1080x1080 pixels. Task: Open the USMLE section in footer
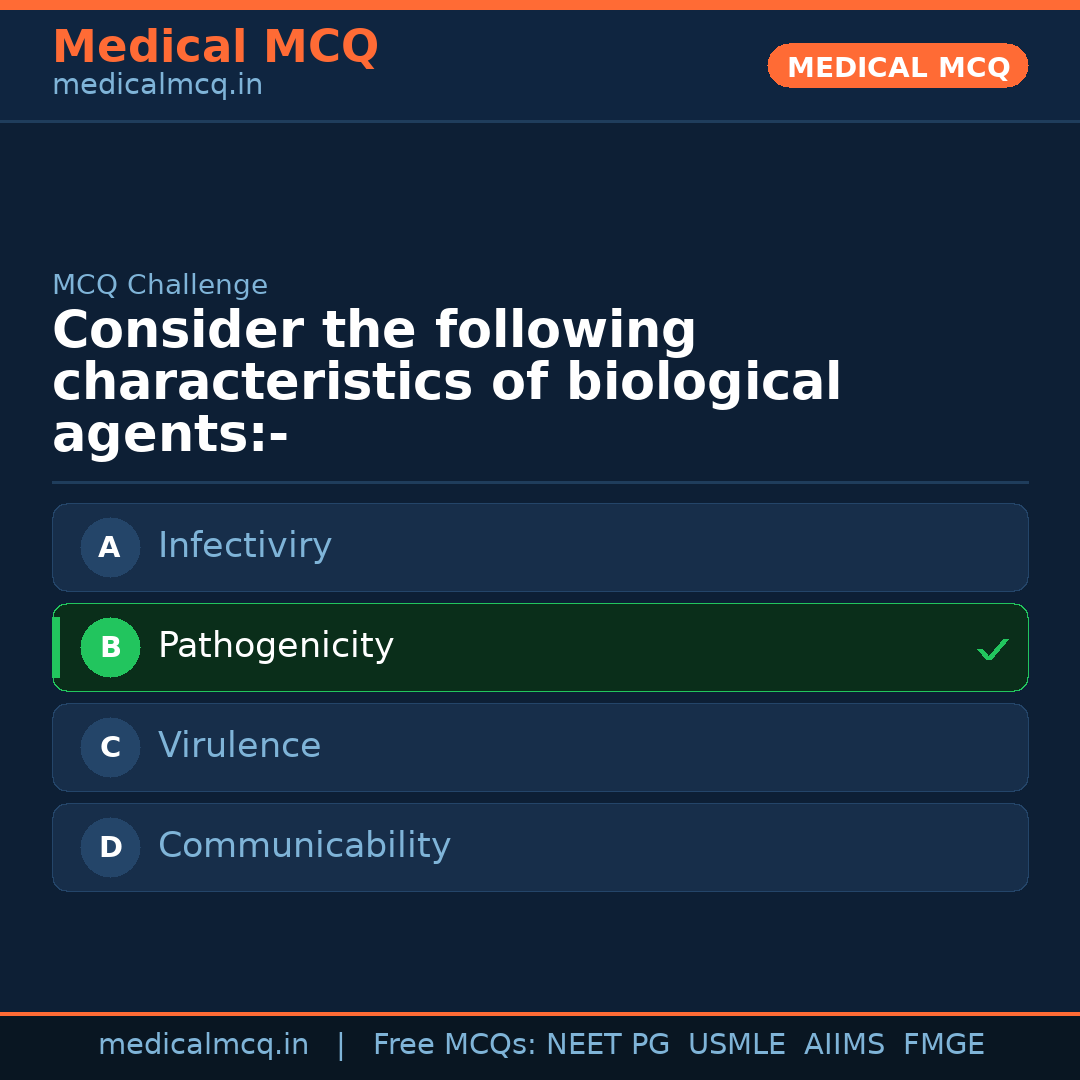click(x=737, y=1044)
